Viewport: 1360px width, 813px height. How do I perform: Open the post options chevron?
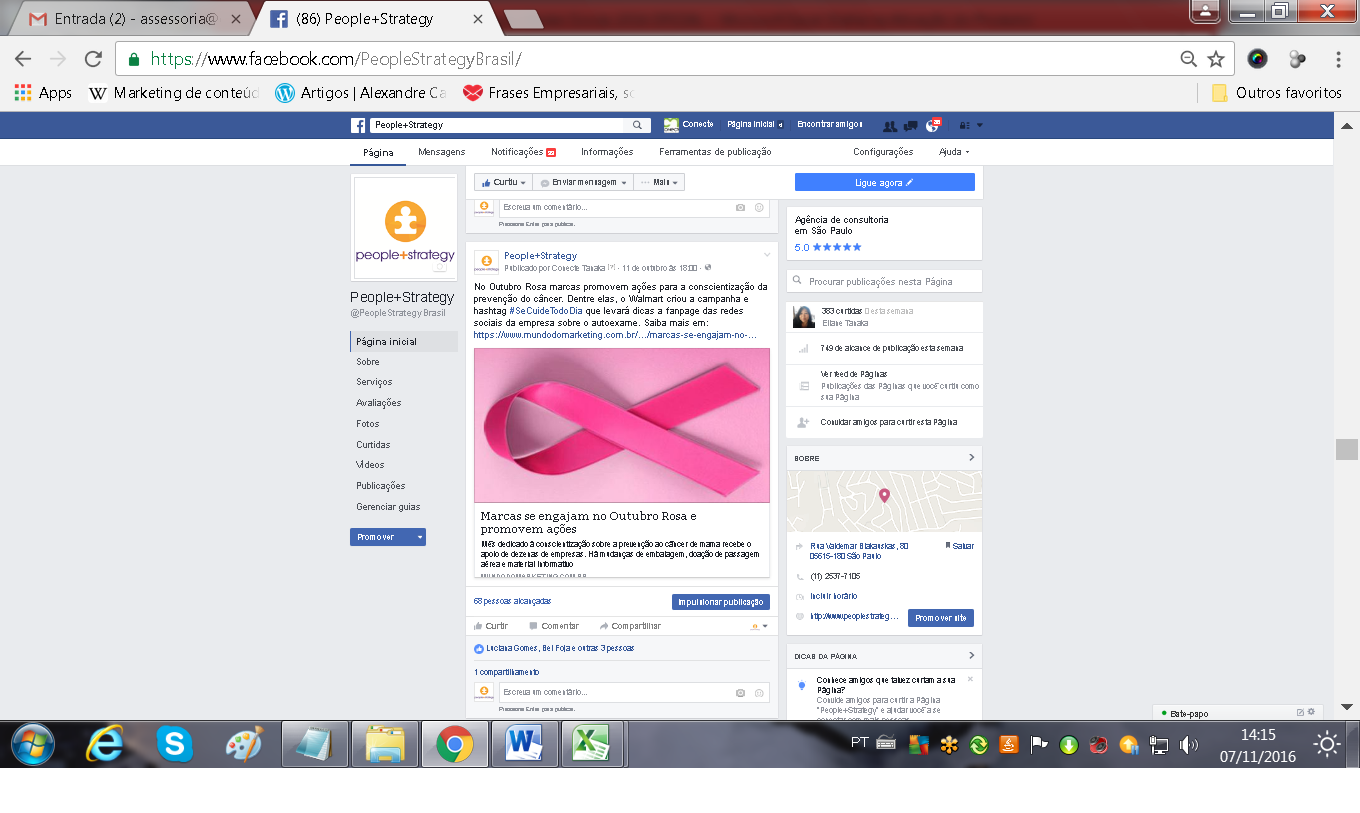767,255
